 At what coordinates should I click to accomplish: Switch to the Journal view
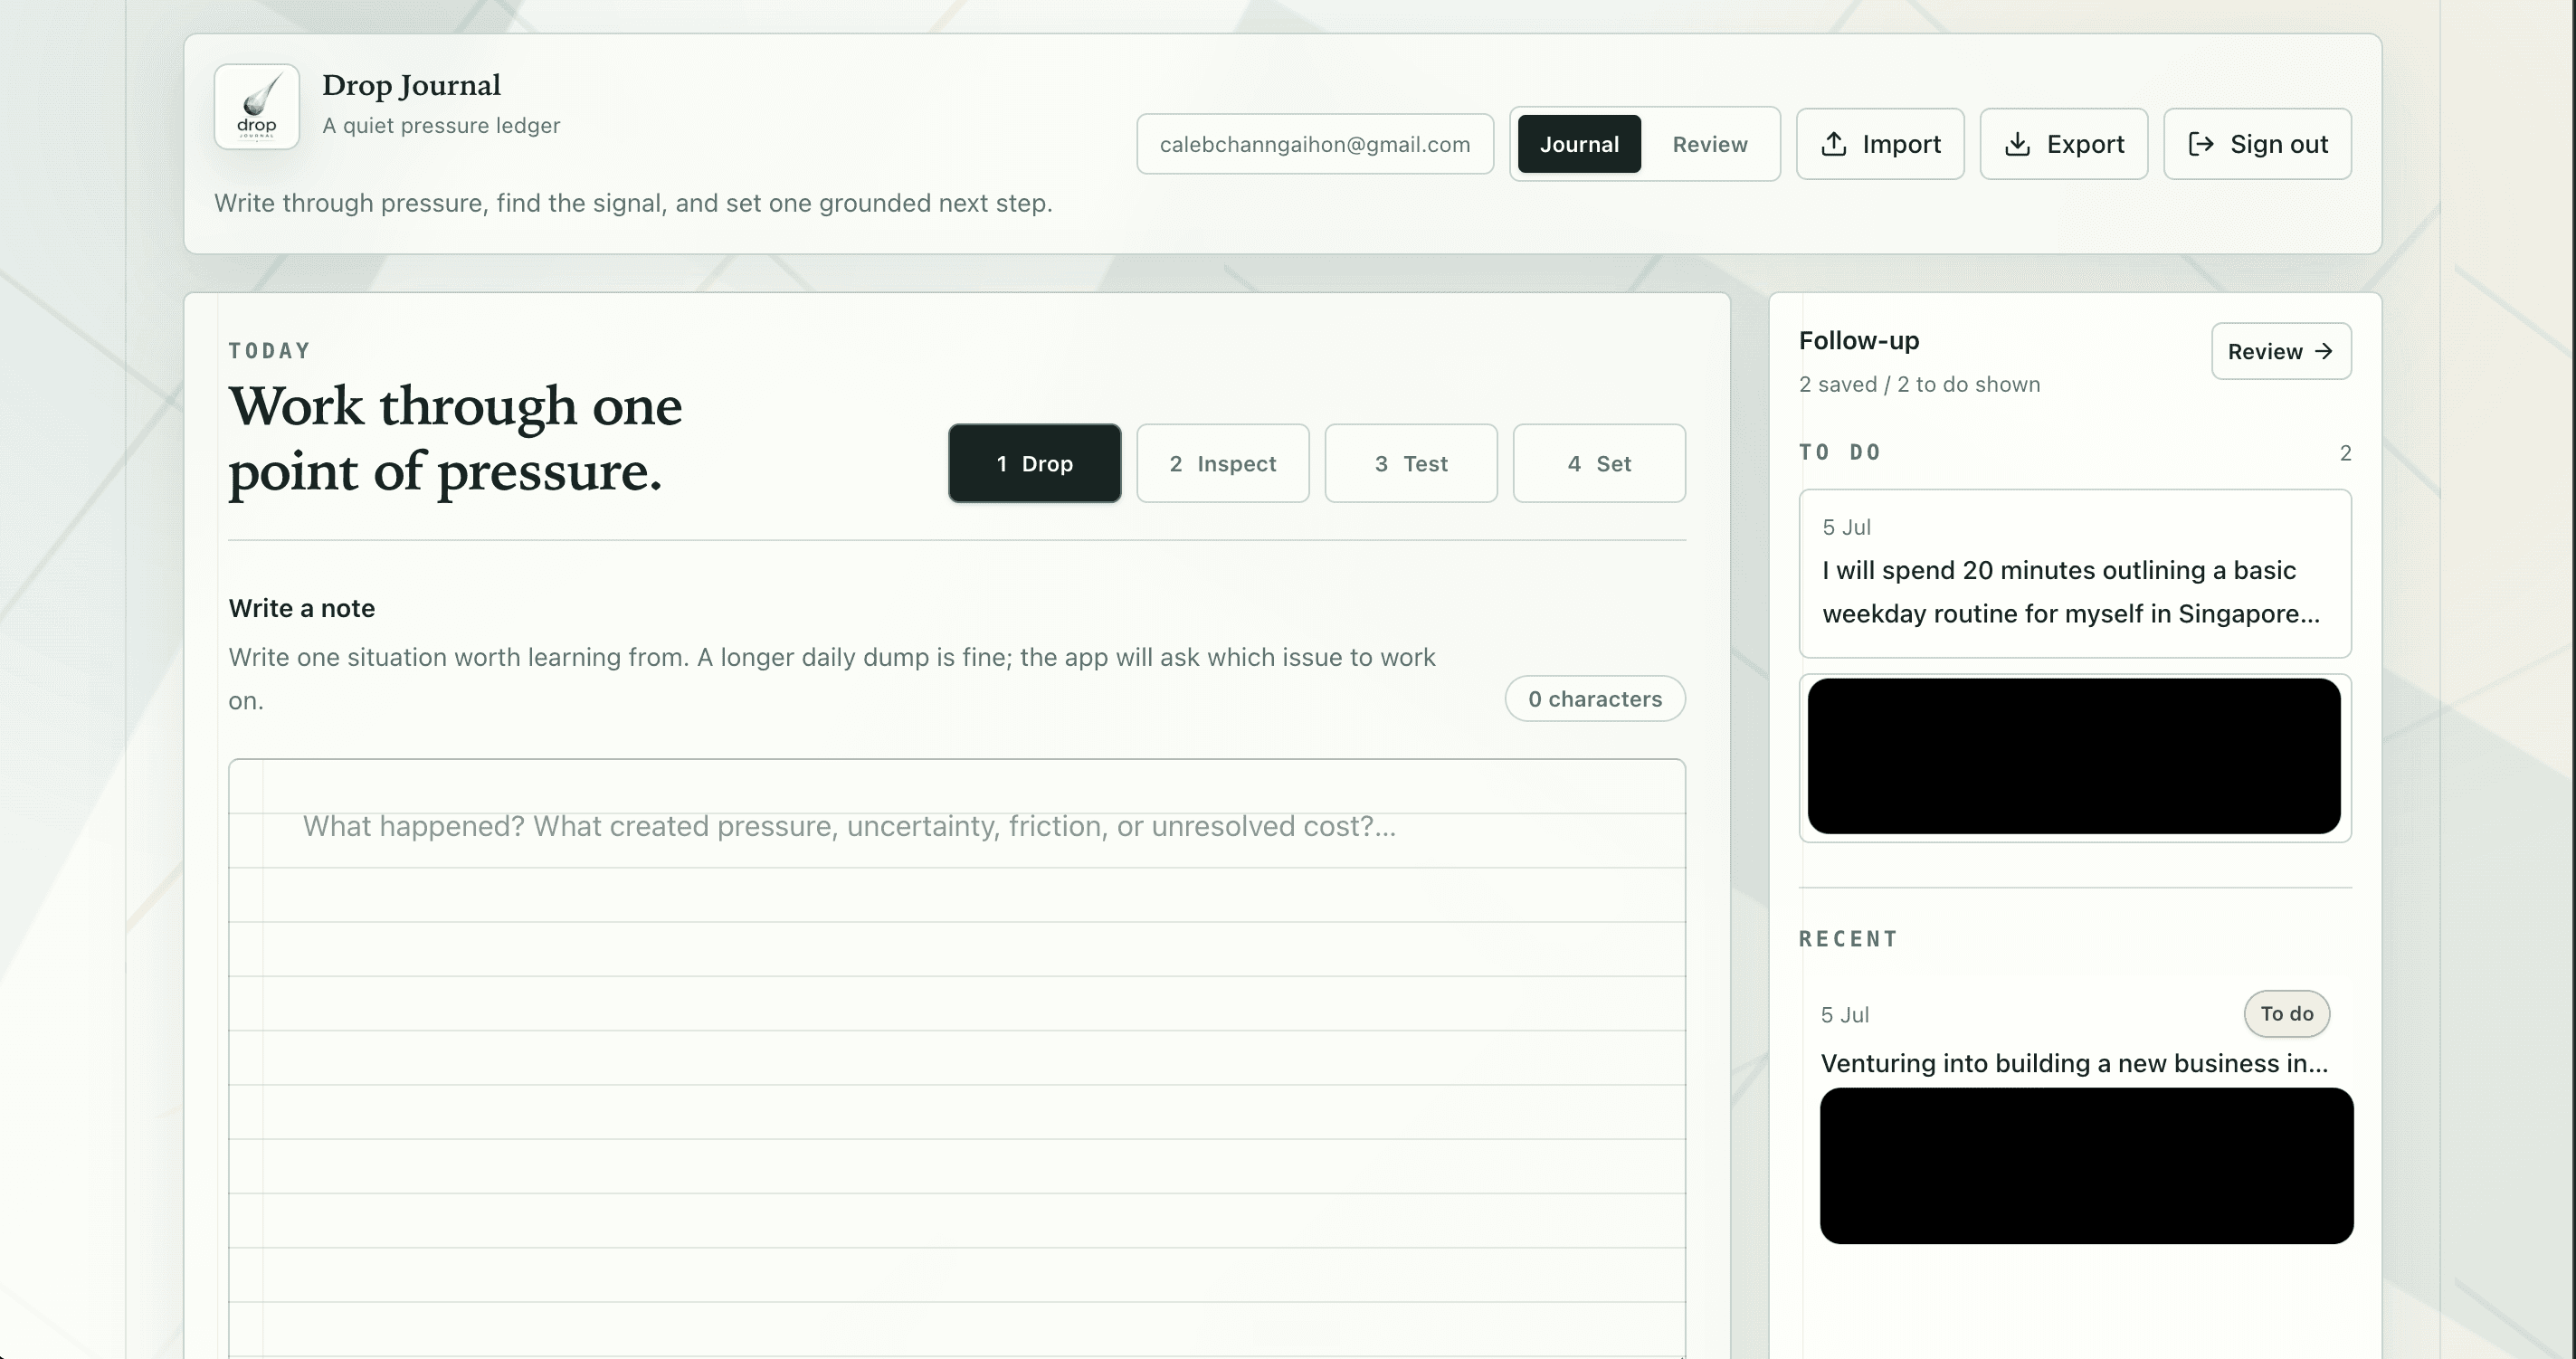pyautogui.click(x=1579, y=144)
